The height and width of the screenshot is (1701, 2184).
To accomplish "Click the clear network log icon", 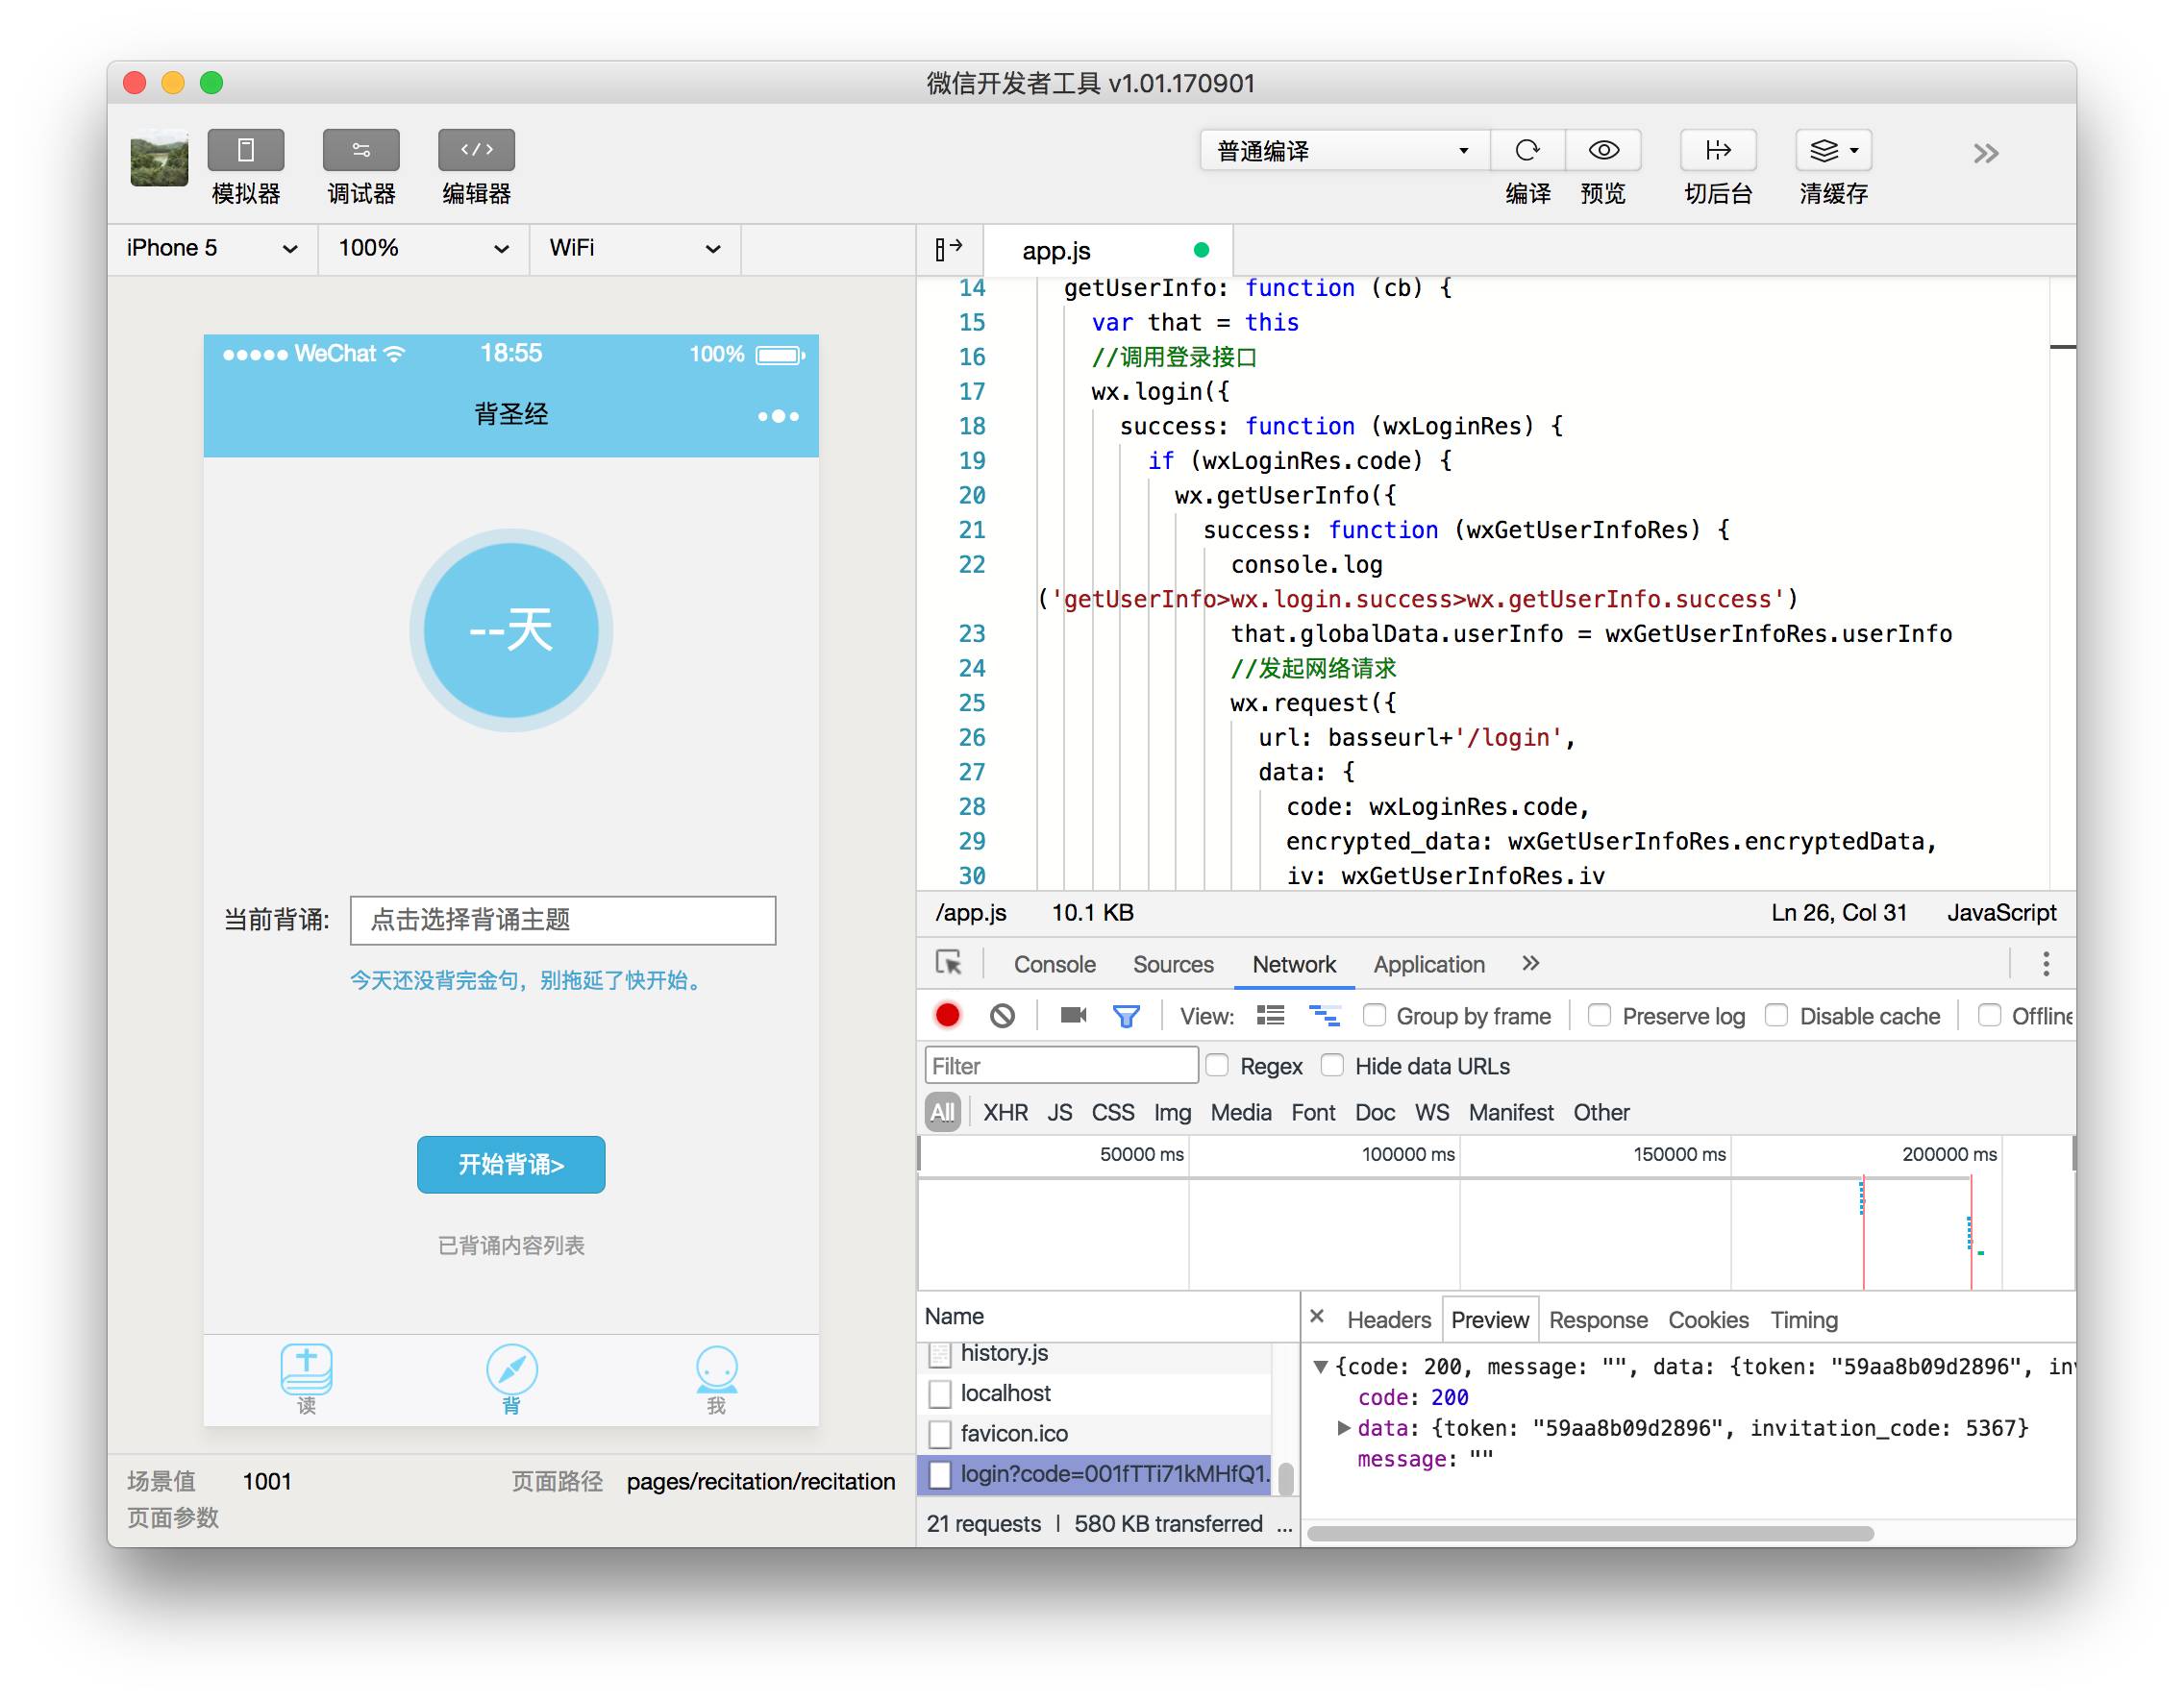I will click(x=1002, y=1016).
